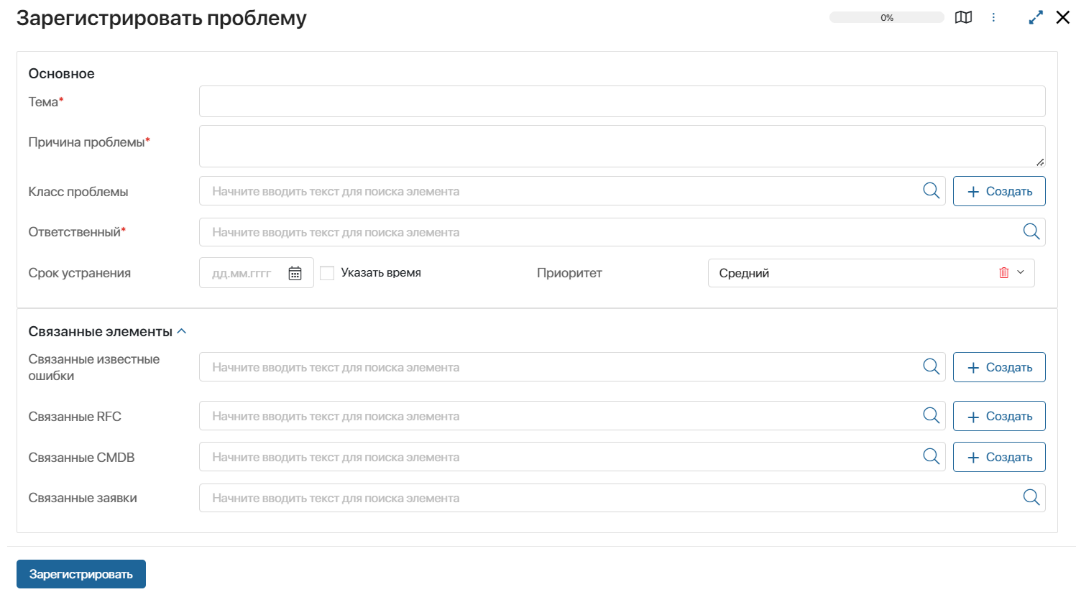Enable the Указать время checkbox
Viewport: 1076px width, 592px height.
coord(327,273)
